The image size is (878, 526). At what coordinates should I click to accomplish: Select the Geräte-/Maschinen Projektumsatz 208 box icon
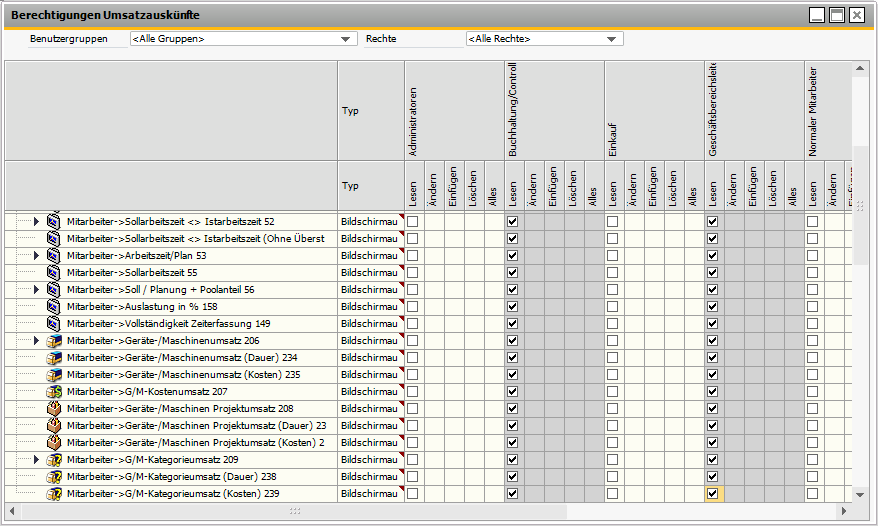click(x=55, y=408)
